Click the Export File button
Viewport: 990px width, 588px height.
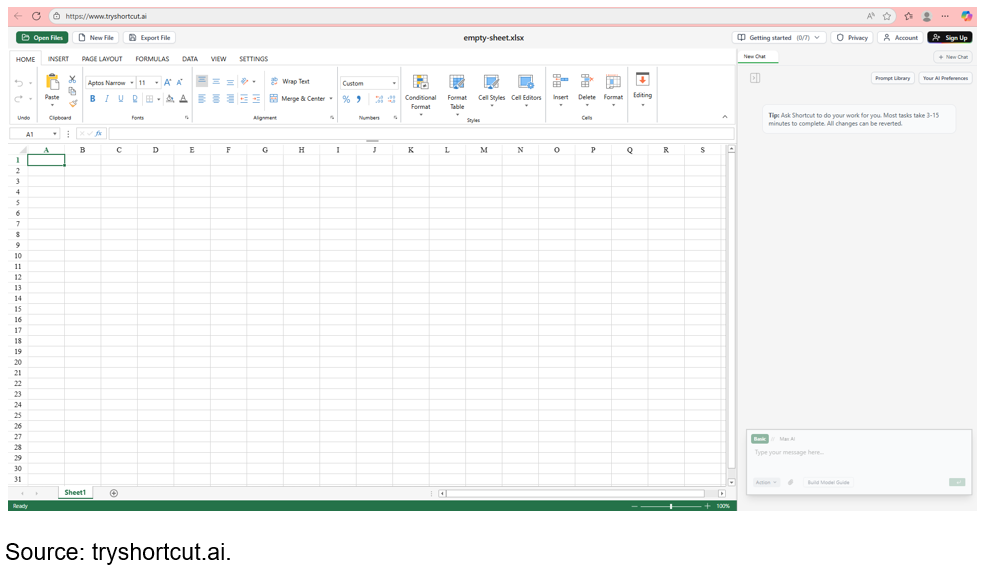(149, 37)
